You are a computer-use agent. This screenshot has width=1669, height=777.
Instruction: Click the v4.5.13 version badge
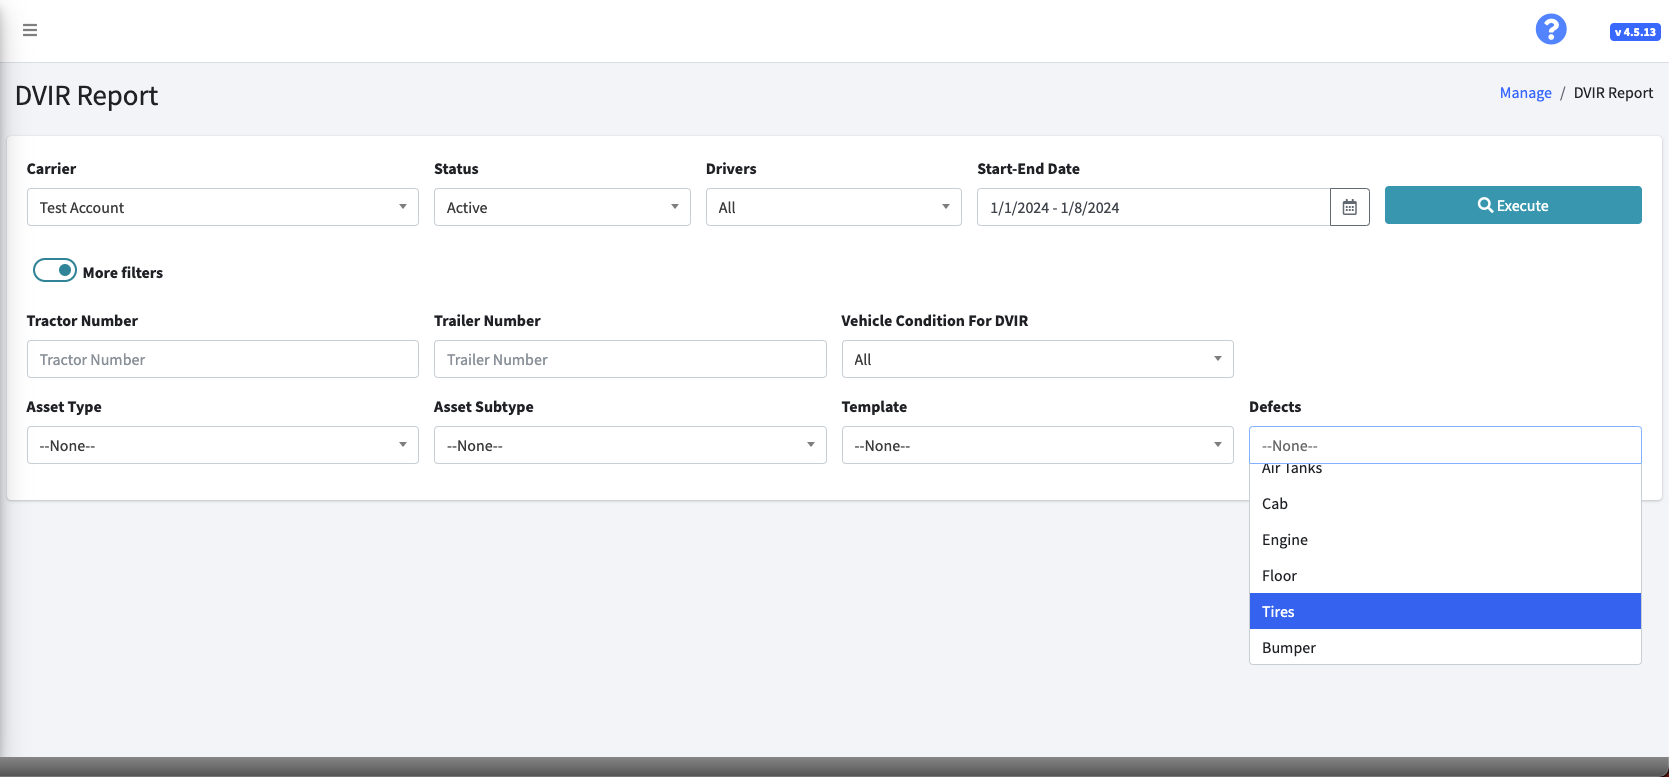click(x=1635, y=32)
